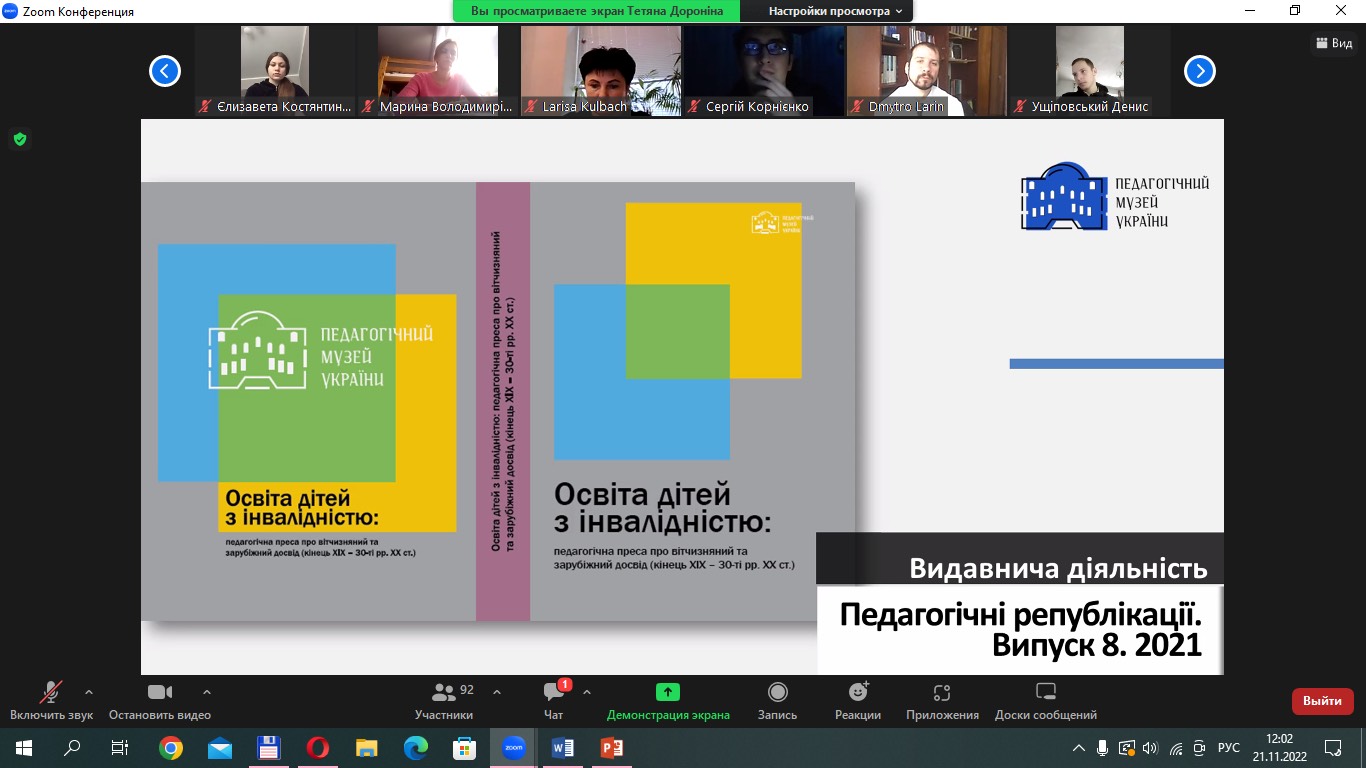Viewport: 1366px width, 768px height.
Task: Open the Настройки просмотра dropdown
Action: tap(834, 11)
